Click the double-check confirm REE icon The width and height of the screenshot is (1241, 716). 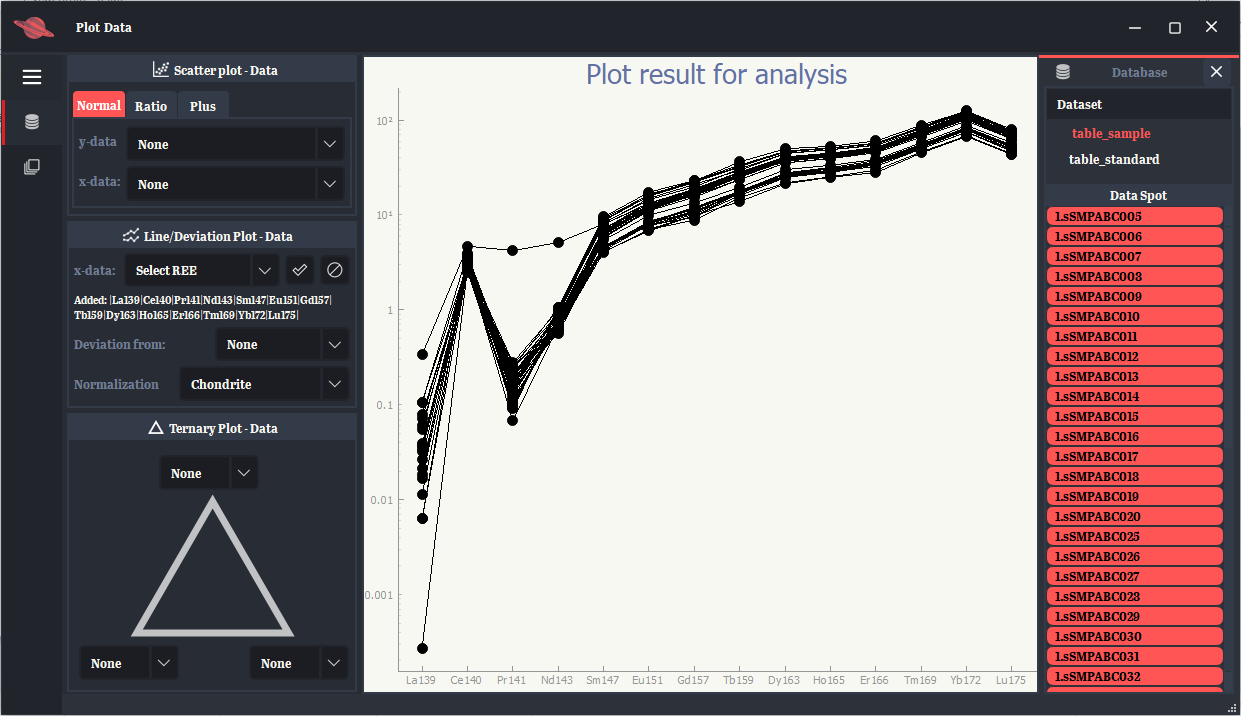(299, 270)
